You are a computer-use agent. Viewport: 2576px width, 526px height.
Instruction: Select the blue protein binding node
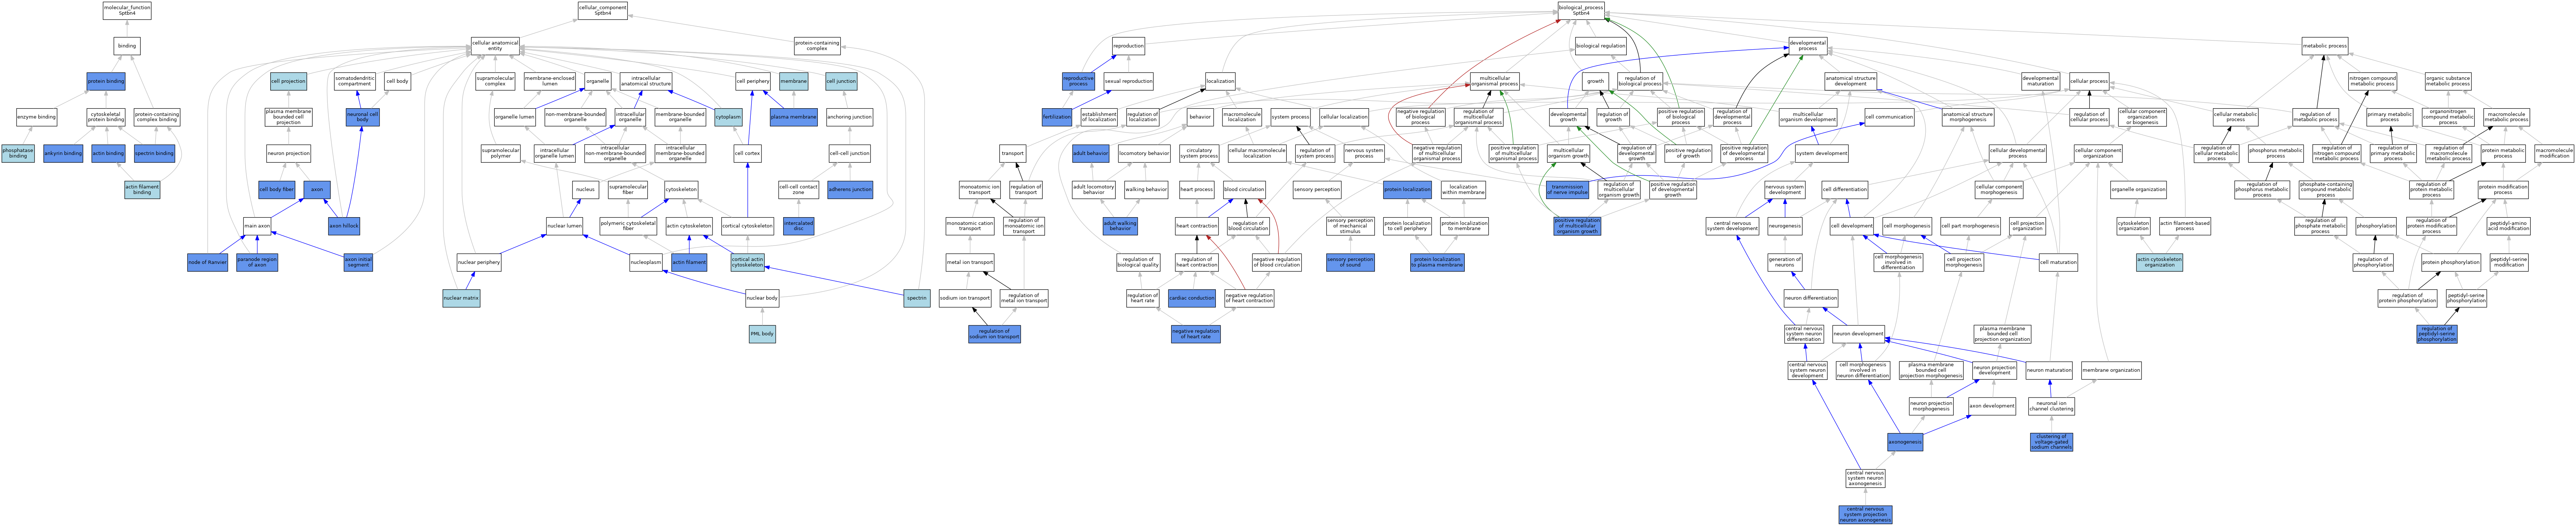tap(106, 81)
